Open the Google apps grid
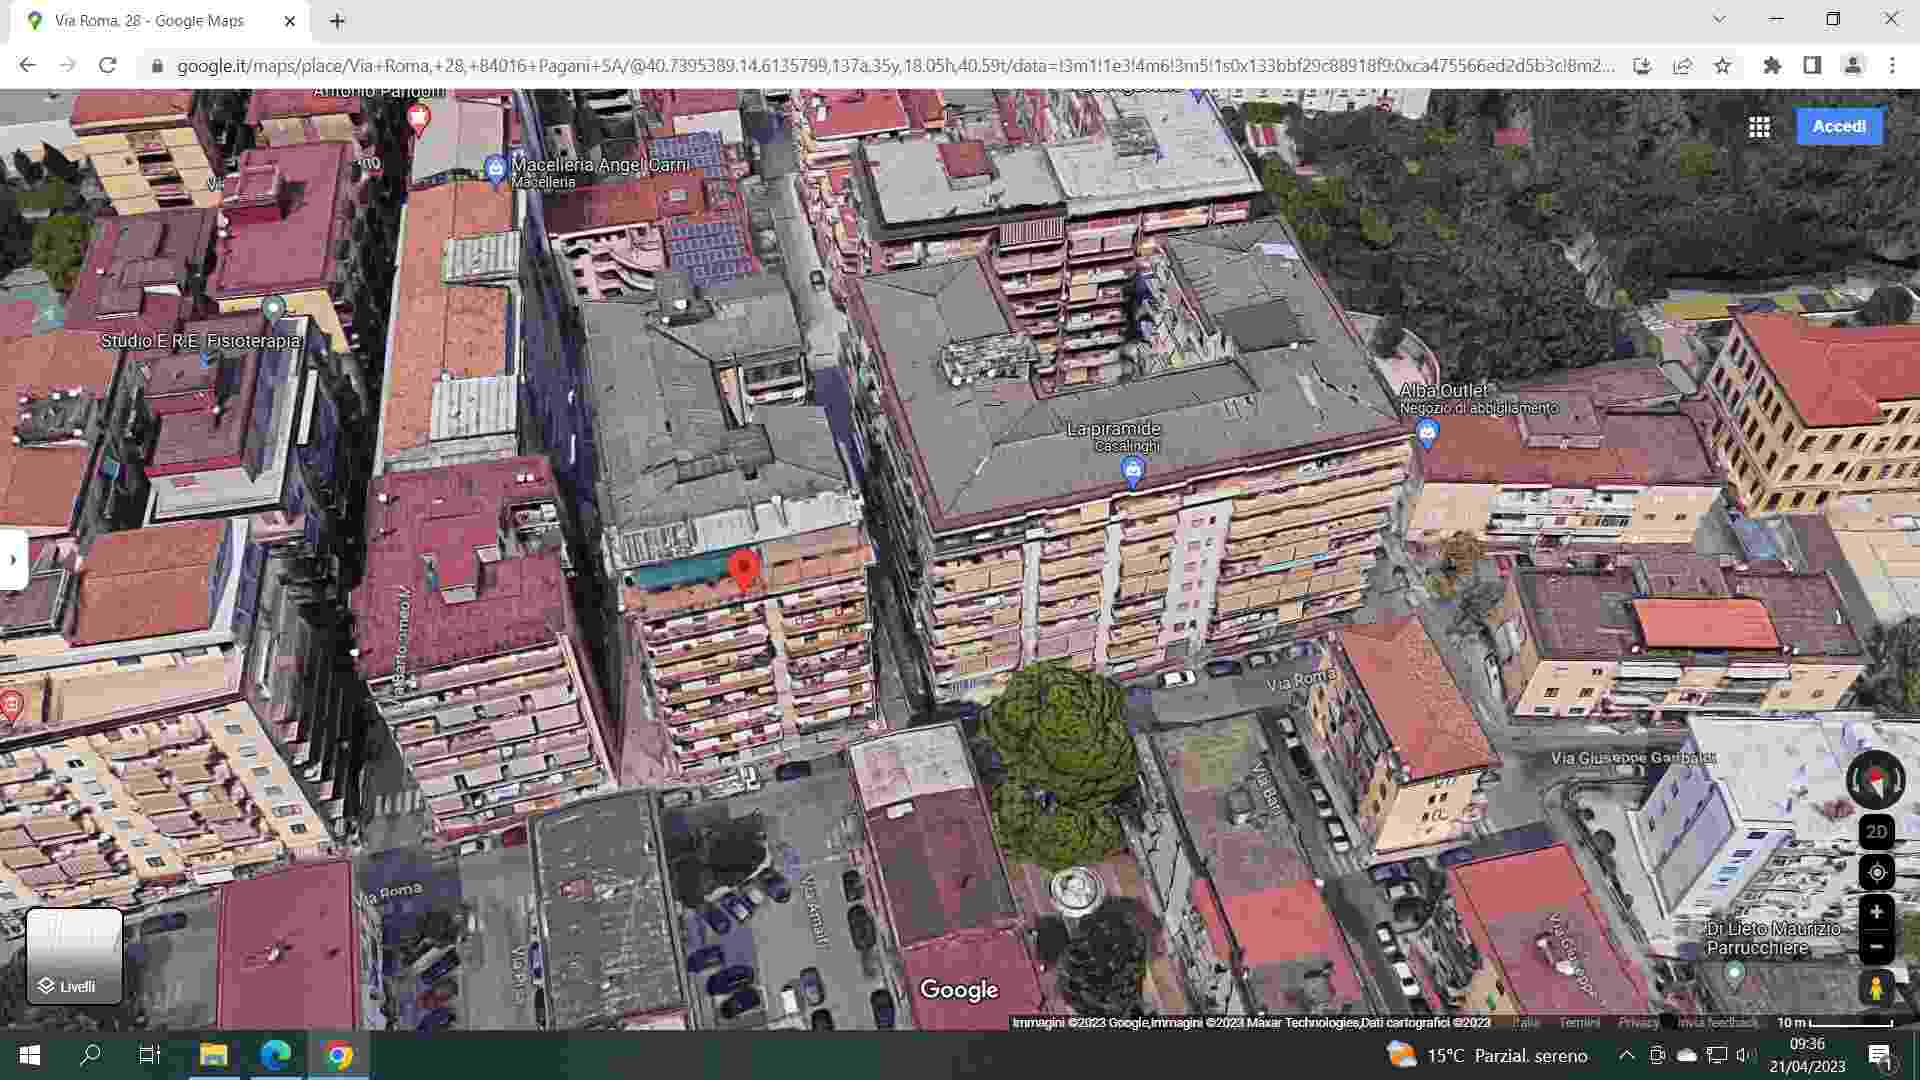This screenshot has width=1920, height=1080. [1759, 127]
